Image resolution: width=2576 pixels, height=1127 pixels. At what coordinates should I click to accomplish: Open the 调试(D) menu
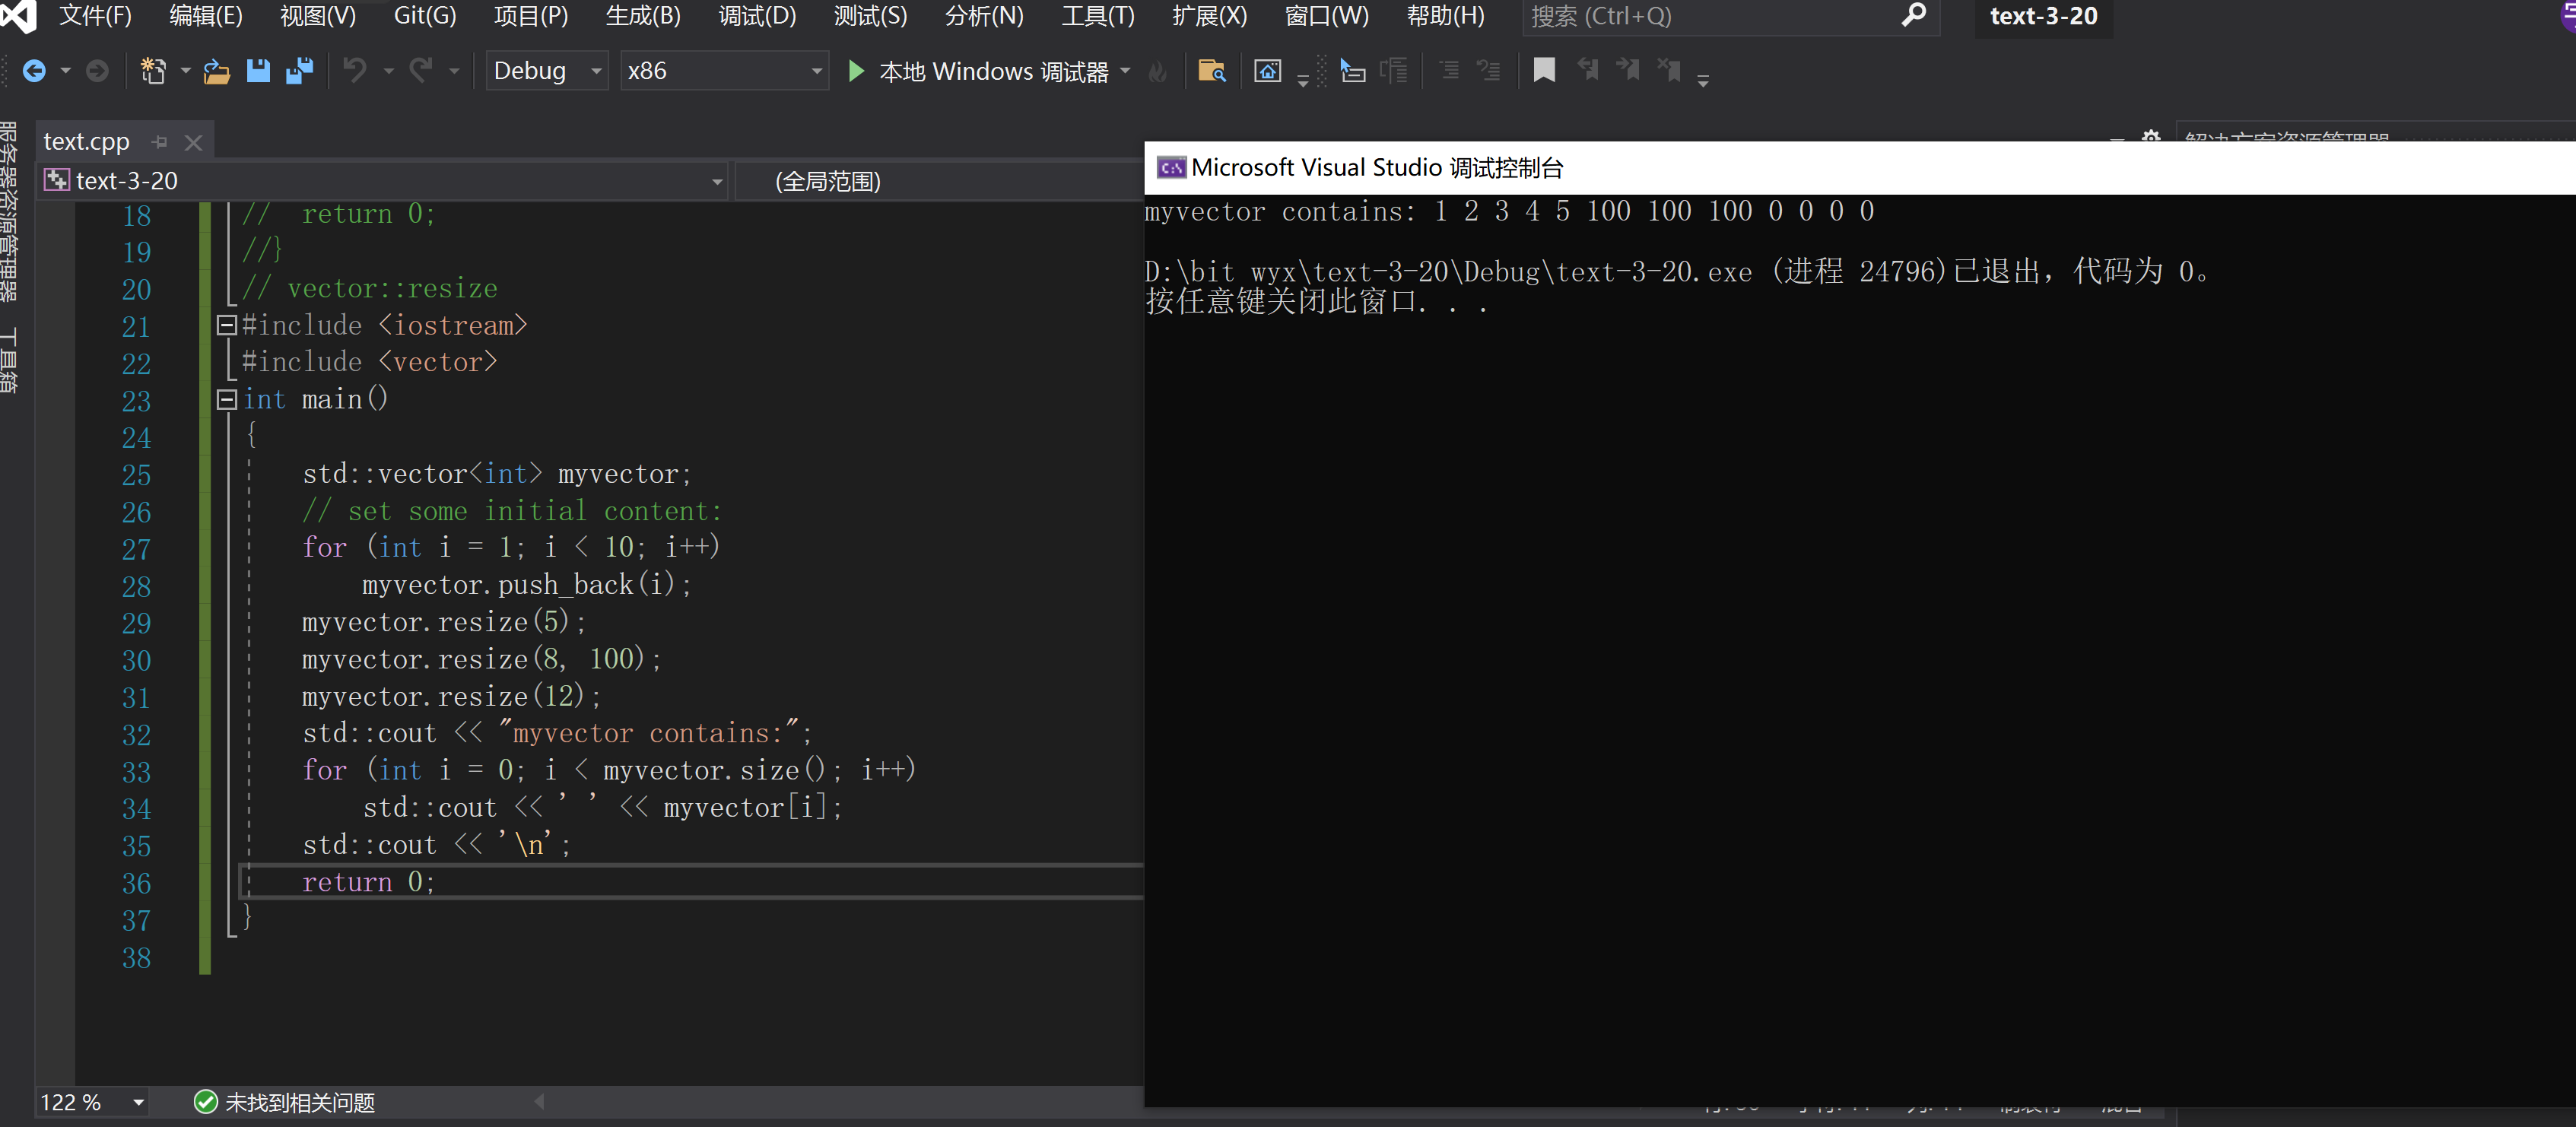757,16
